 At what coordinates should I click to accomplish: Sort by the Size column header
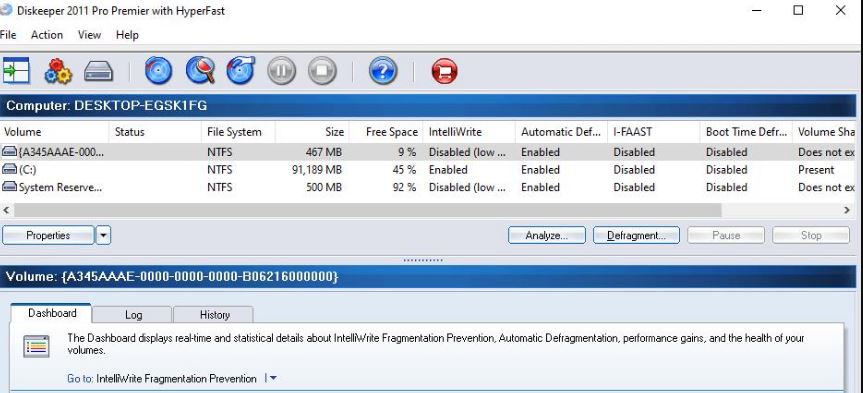click(x=312, y=132)
